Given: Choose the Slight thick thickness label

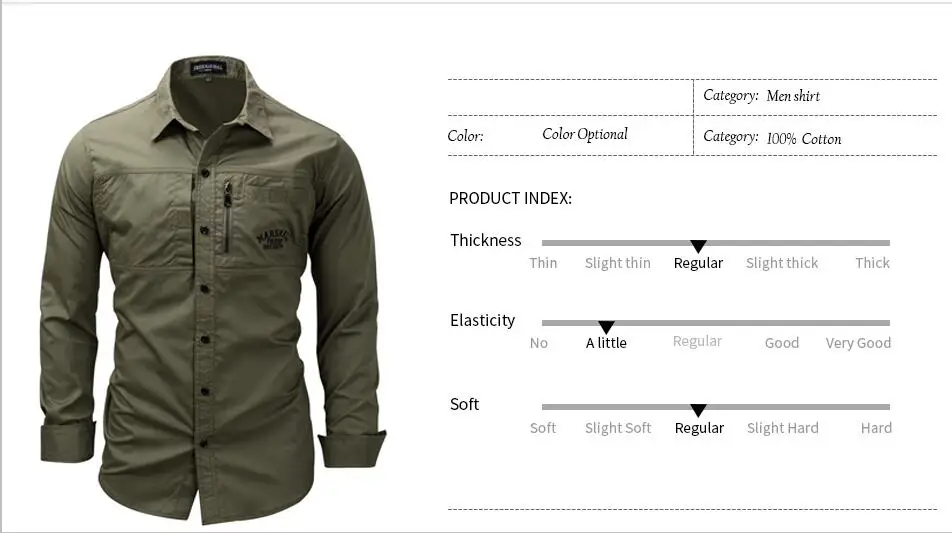Looking at the screenshot, I should (782, 263).
